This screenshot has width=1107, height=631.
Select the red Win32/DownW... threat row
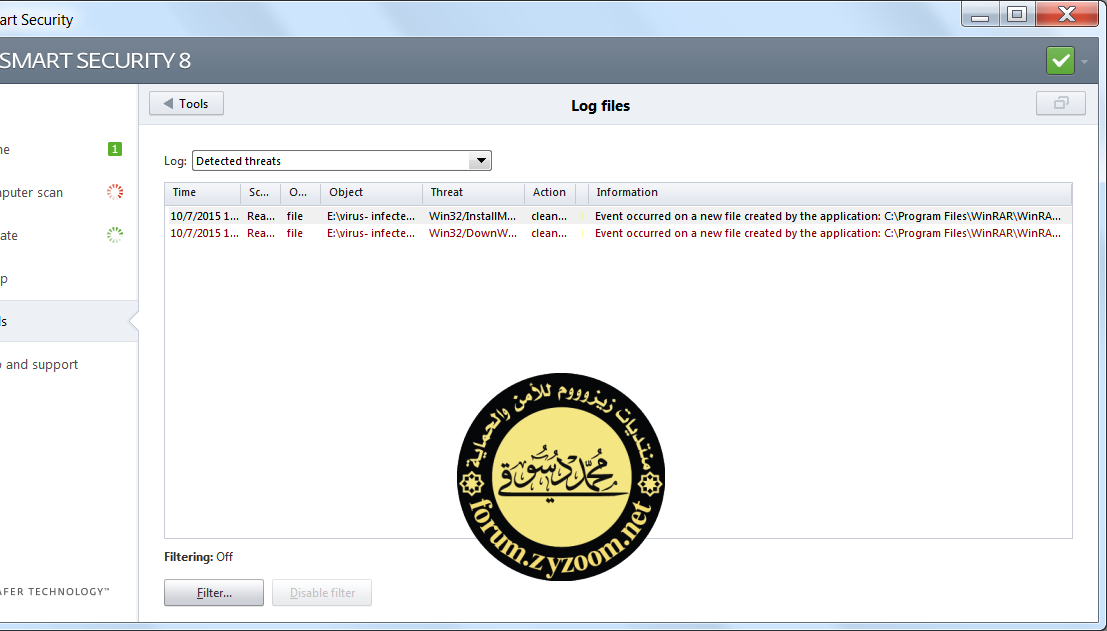pos(618,233)
